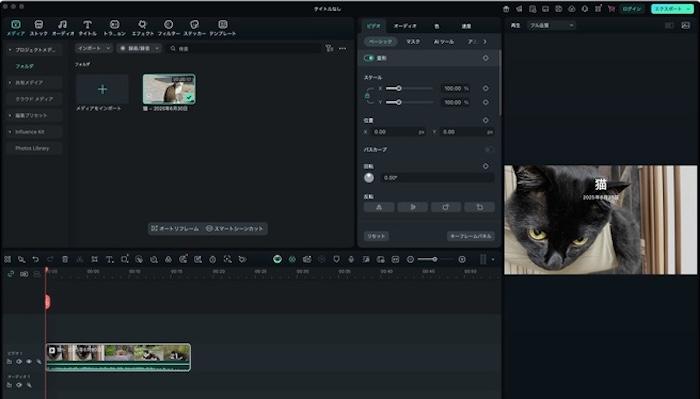This screenshot has height=399, width=700.
Task: Toggle keyframe diamond for 回転 (Rotation)
Action: point(486,166)
